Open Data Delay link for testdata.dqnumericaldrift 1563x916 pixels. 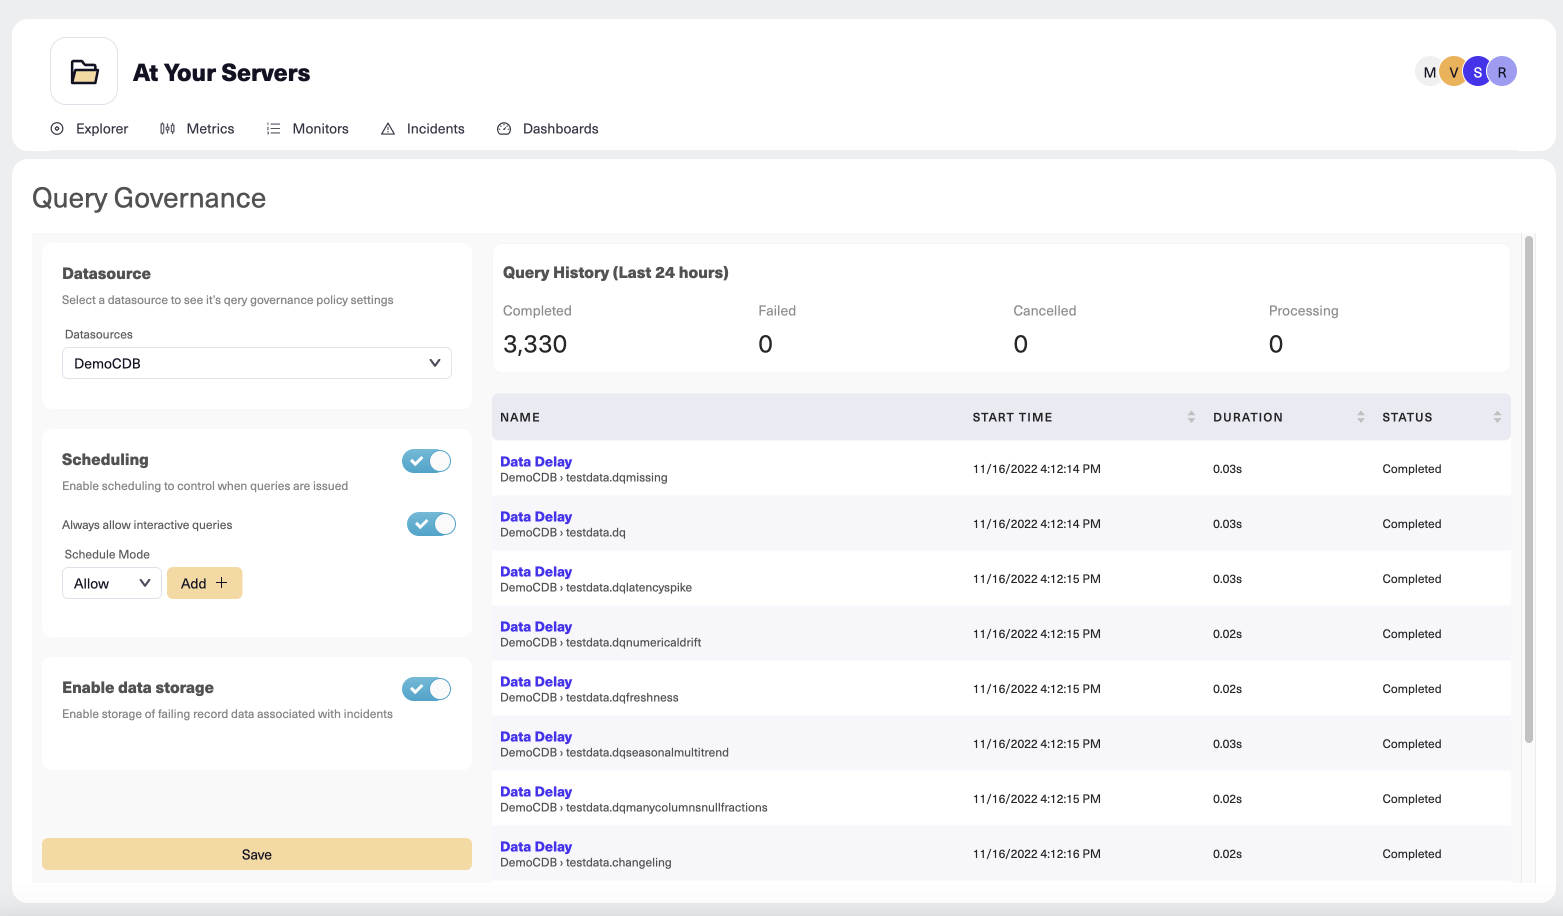(x=536, y=626)
